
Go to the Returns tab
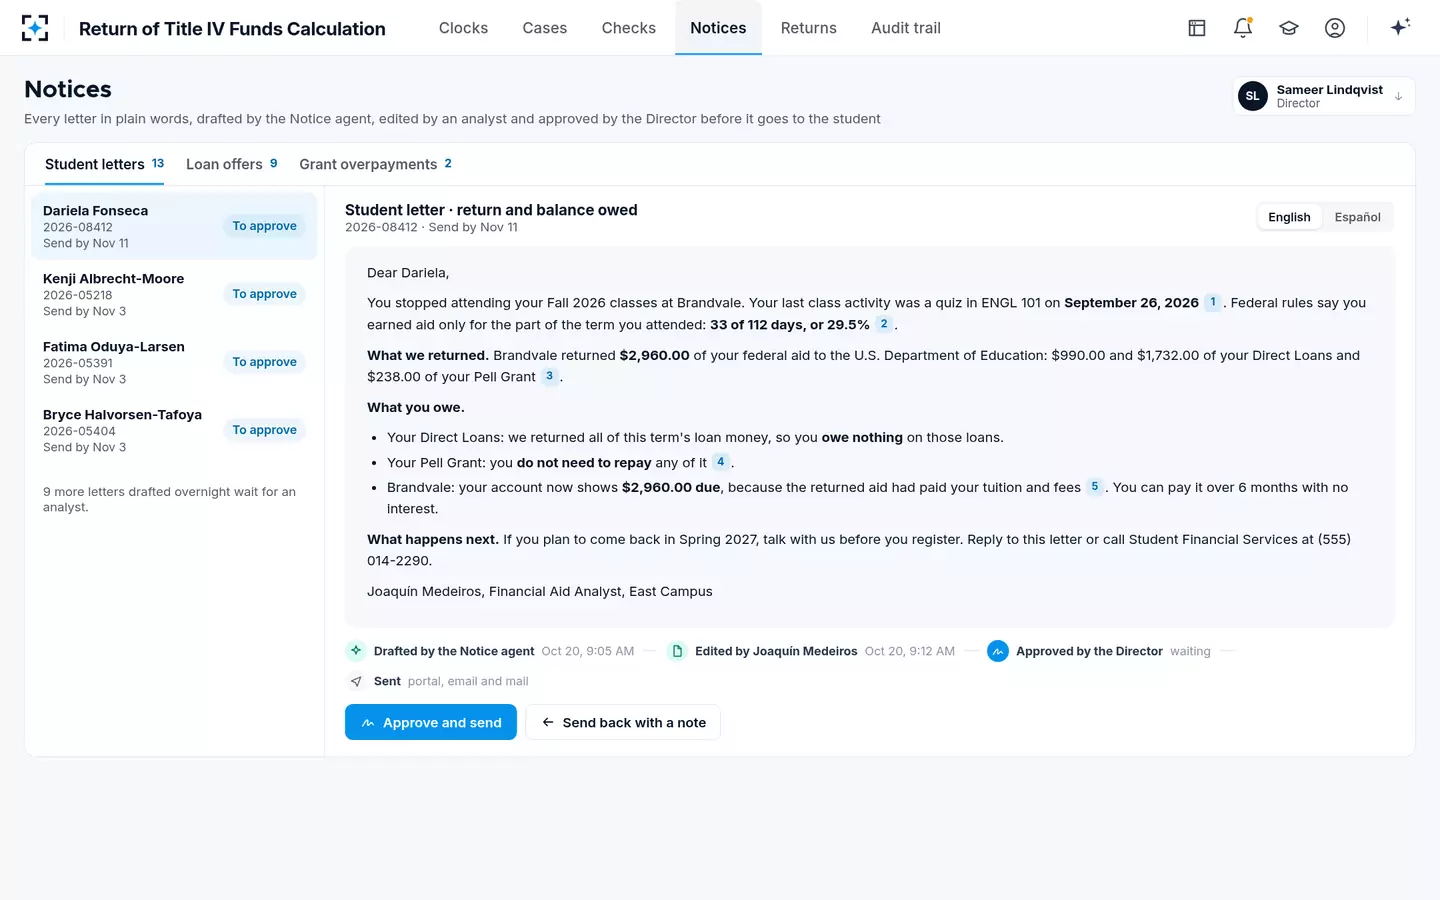pyautogui.click(x=809, y=28)
